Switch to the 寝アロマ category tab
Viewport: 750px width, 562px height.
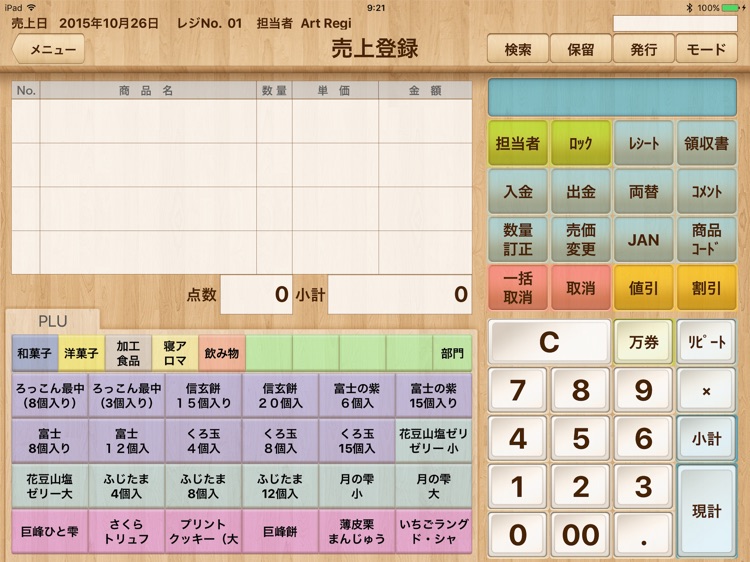pyautogui.click(x=175, y=353)
